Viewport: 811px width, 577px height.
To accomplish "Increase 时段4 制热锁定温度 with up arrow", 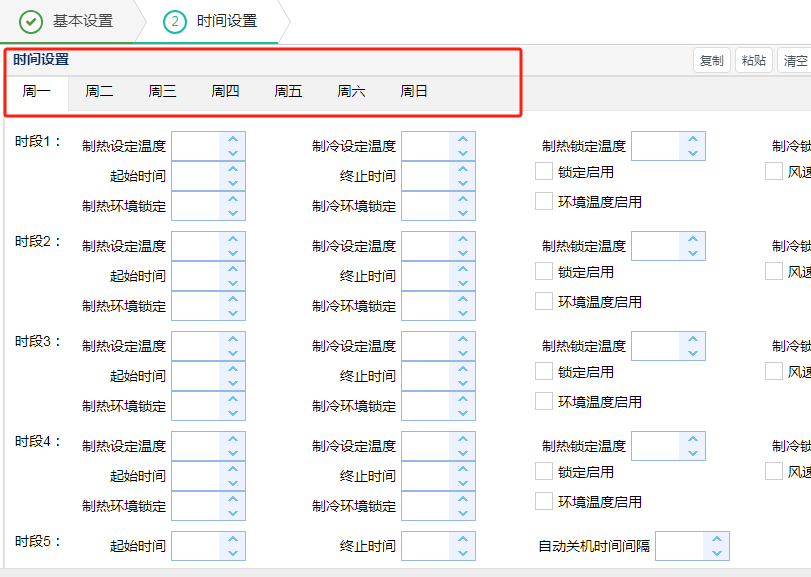I will (x=693, y=440).
